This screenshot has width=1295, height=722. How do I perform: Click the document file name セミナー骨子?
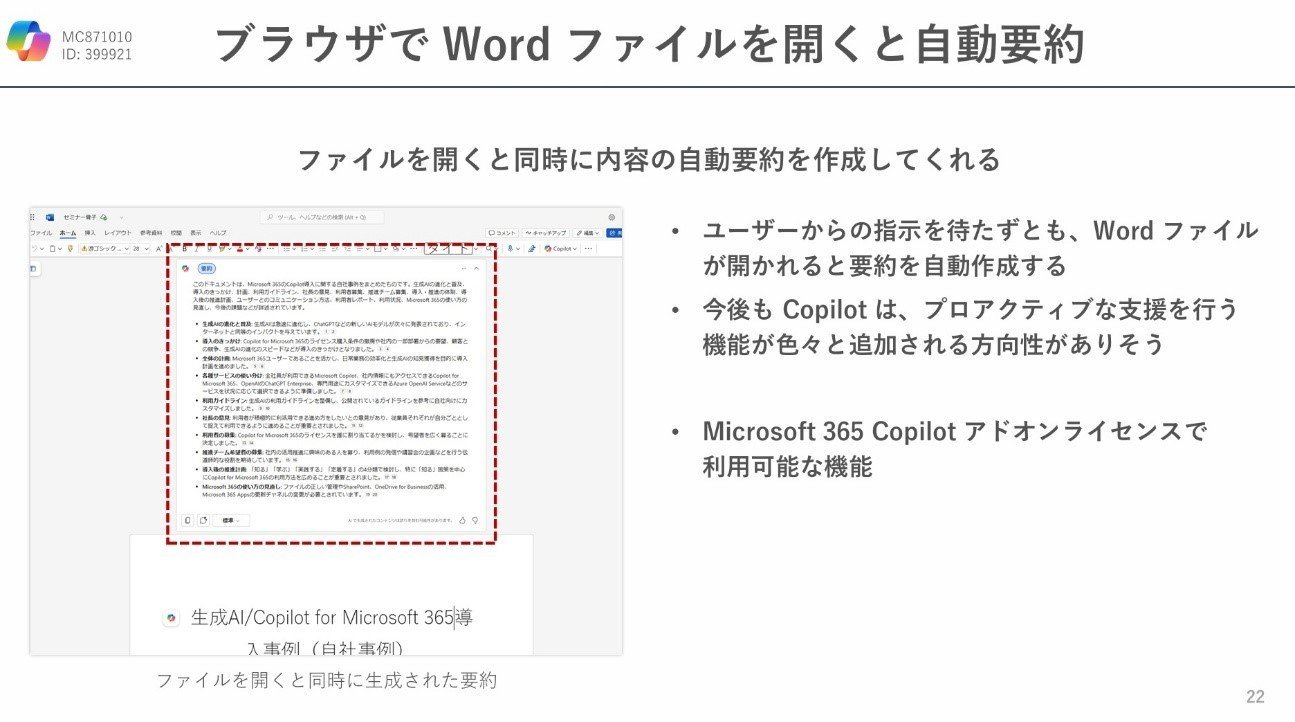tap(78, 217)
